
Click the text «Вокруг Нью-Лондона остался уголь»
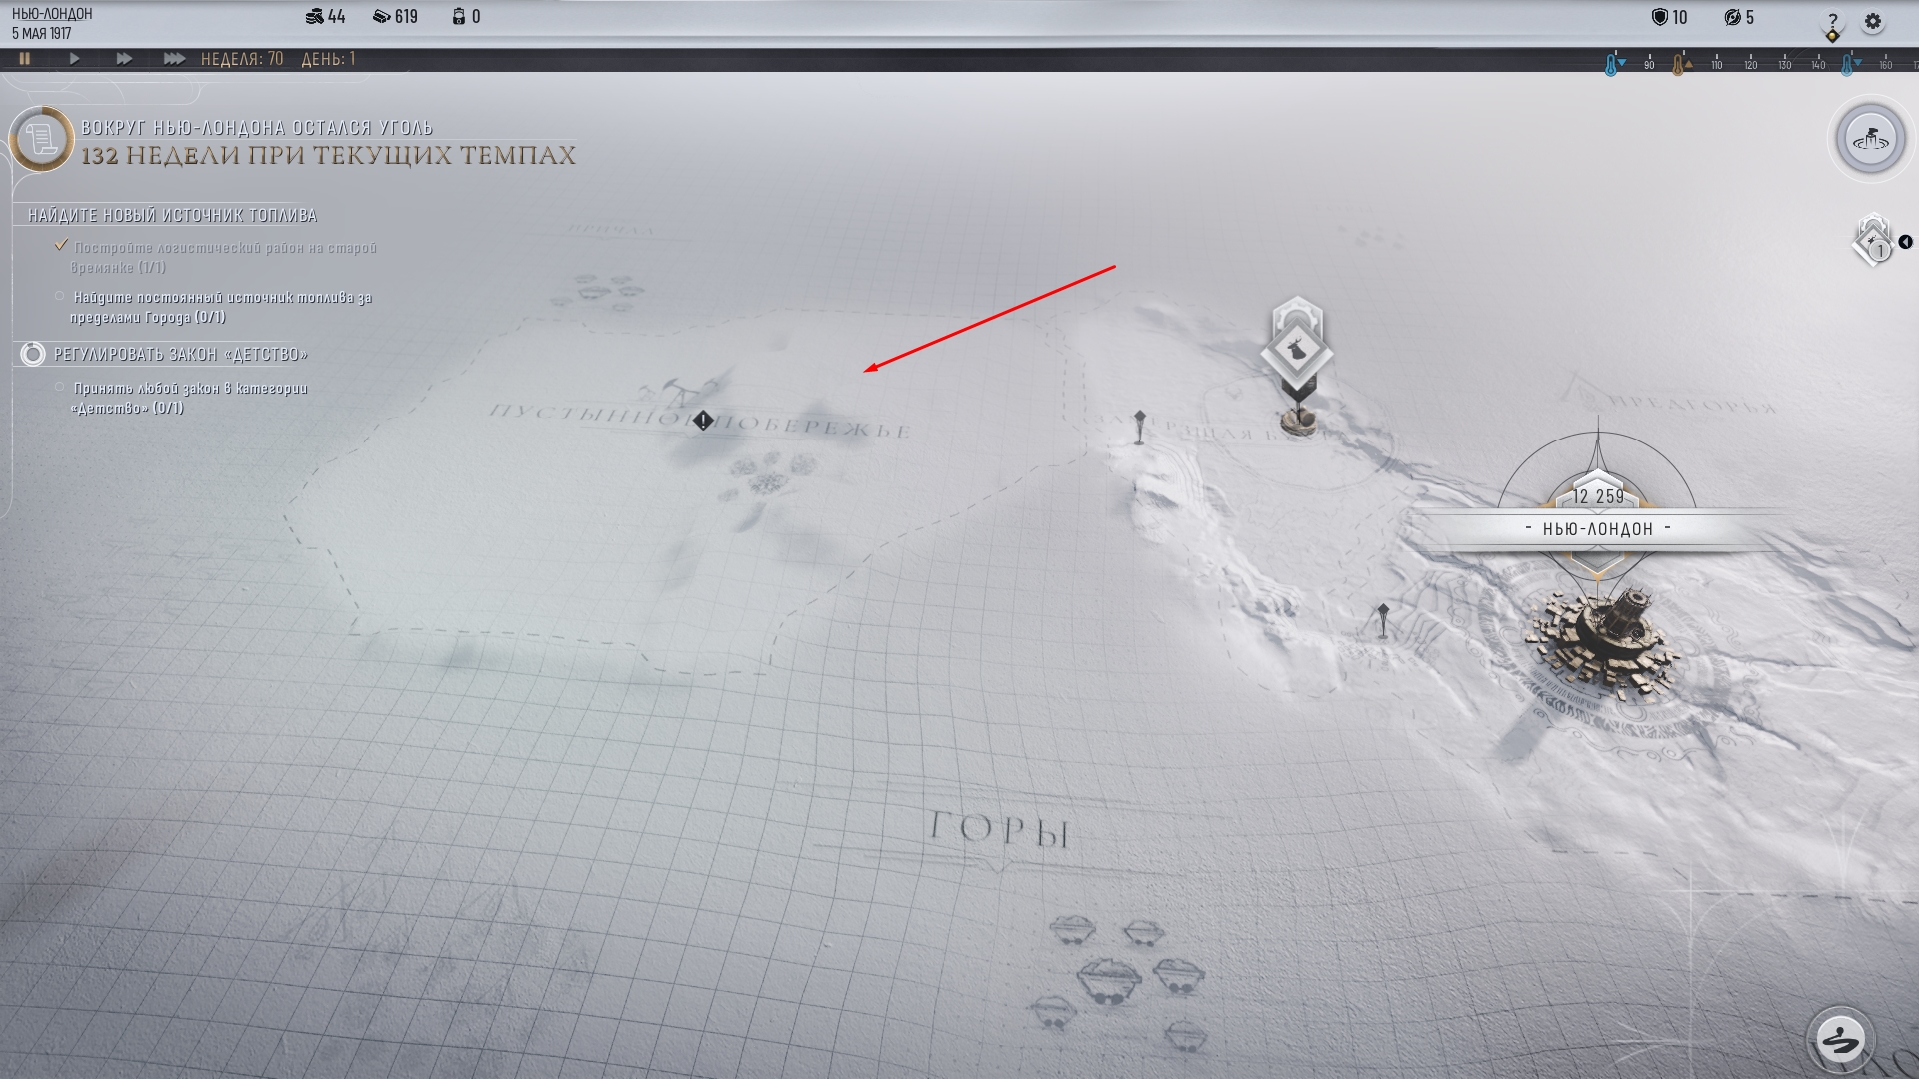(256, 128)
